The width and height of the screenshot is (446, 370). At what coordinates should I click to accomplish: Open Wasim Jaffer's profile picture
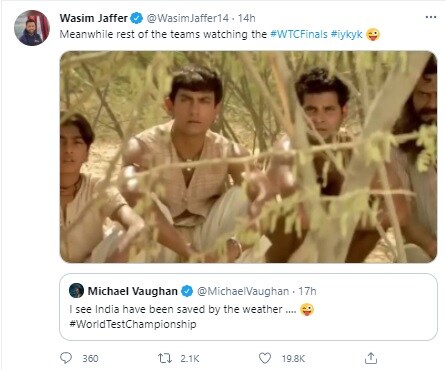(32, 28)
